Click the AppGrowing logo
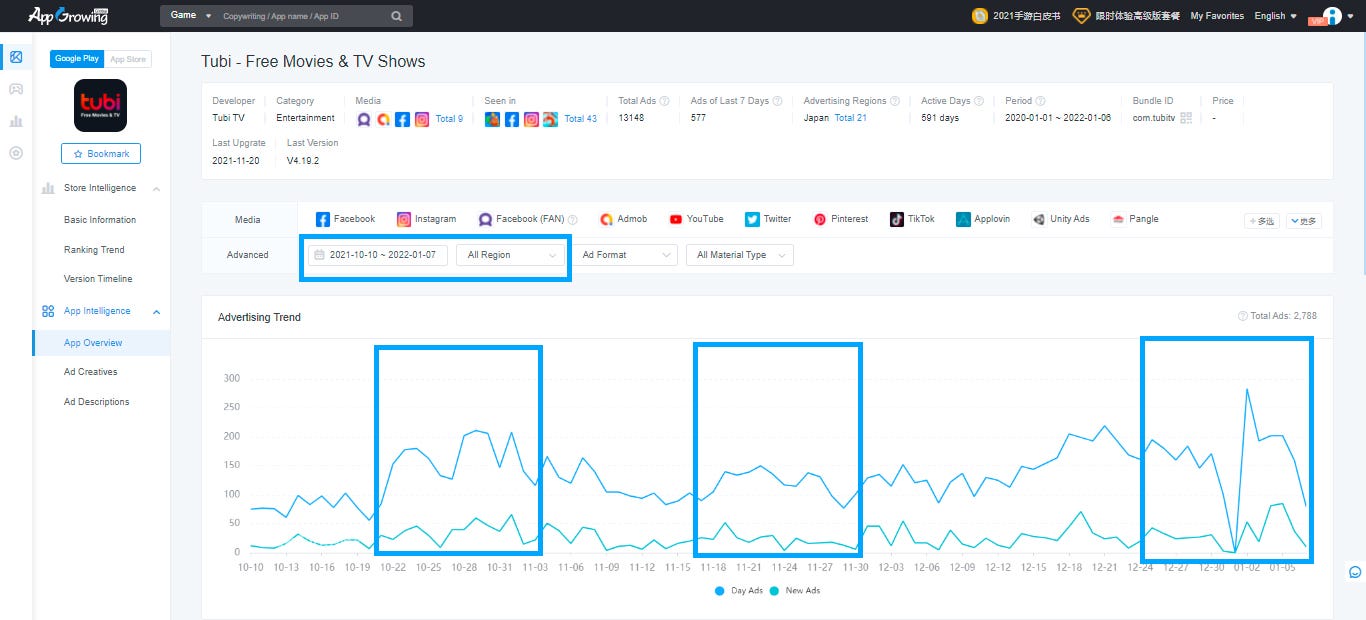 68,16
